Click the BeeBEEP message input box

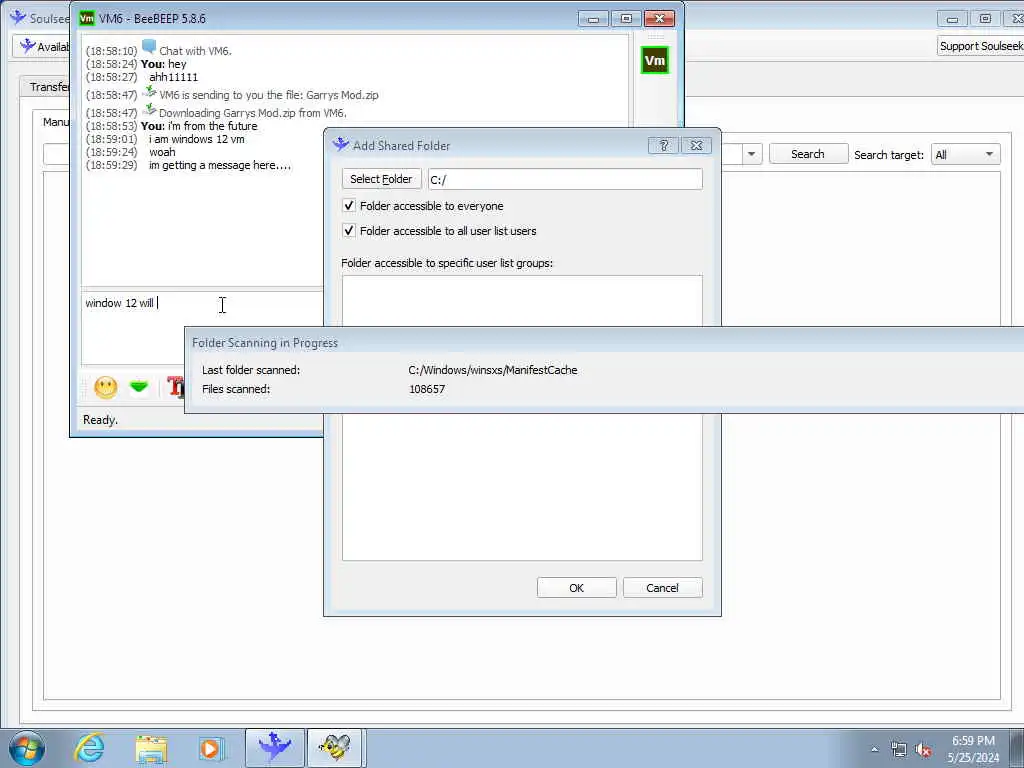tap(202, 327)
